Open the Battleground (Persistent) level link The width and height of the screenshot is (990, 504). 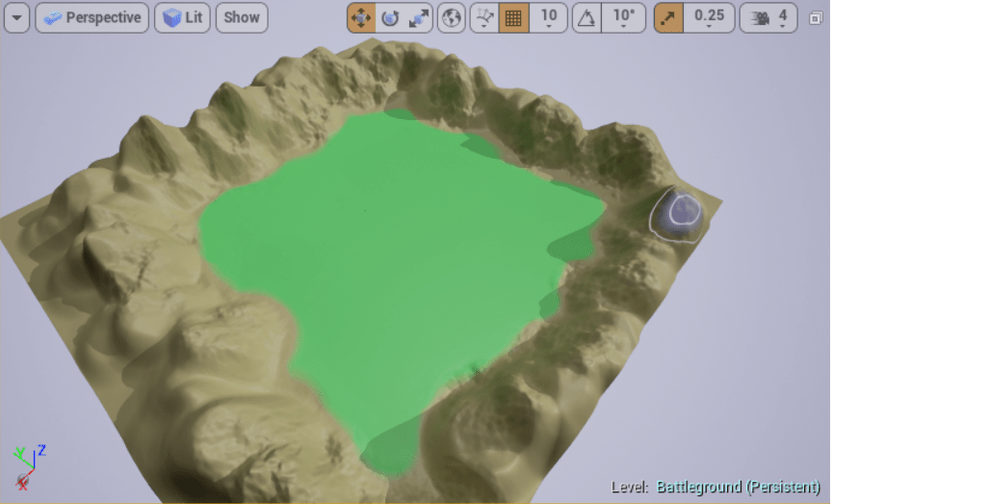point(738,487)
